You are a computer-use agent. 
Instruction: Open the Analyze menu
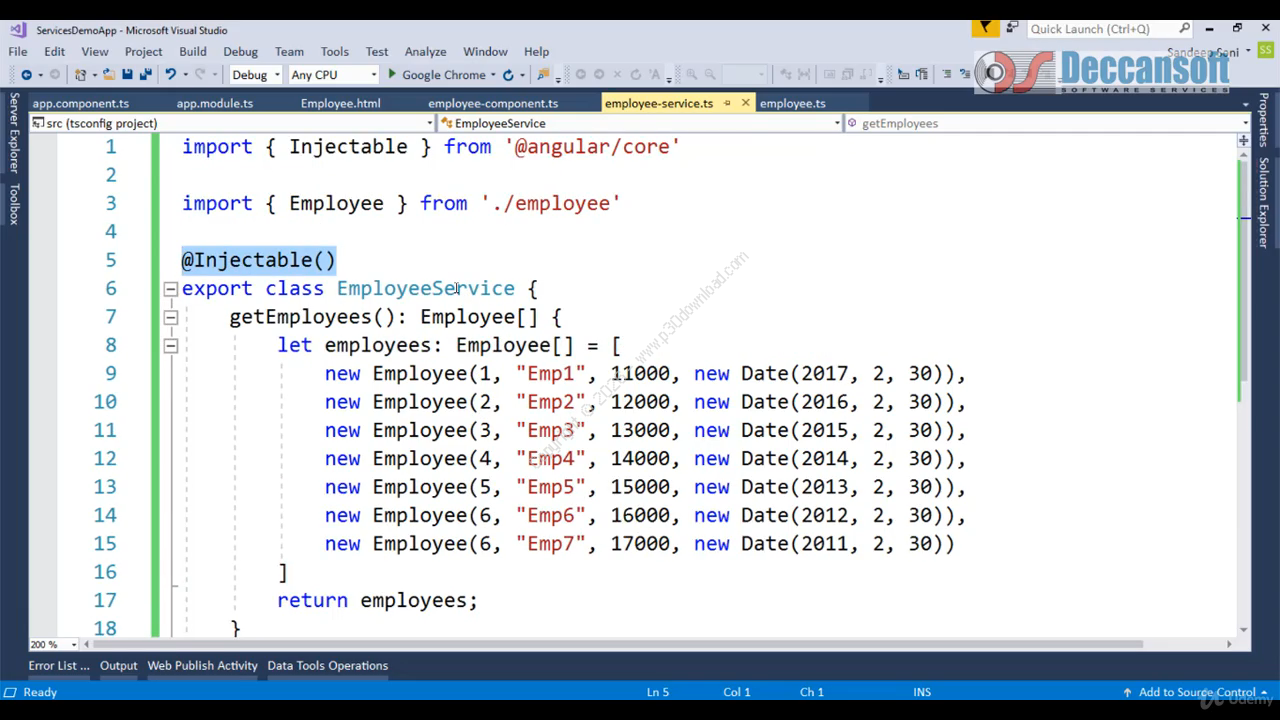(425, 51)
